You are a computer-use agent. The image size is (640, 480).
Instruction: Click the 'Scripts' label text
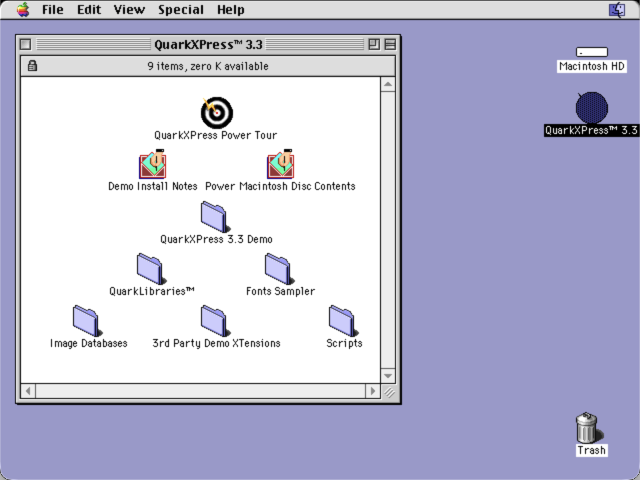(x=344, y=343)
